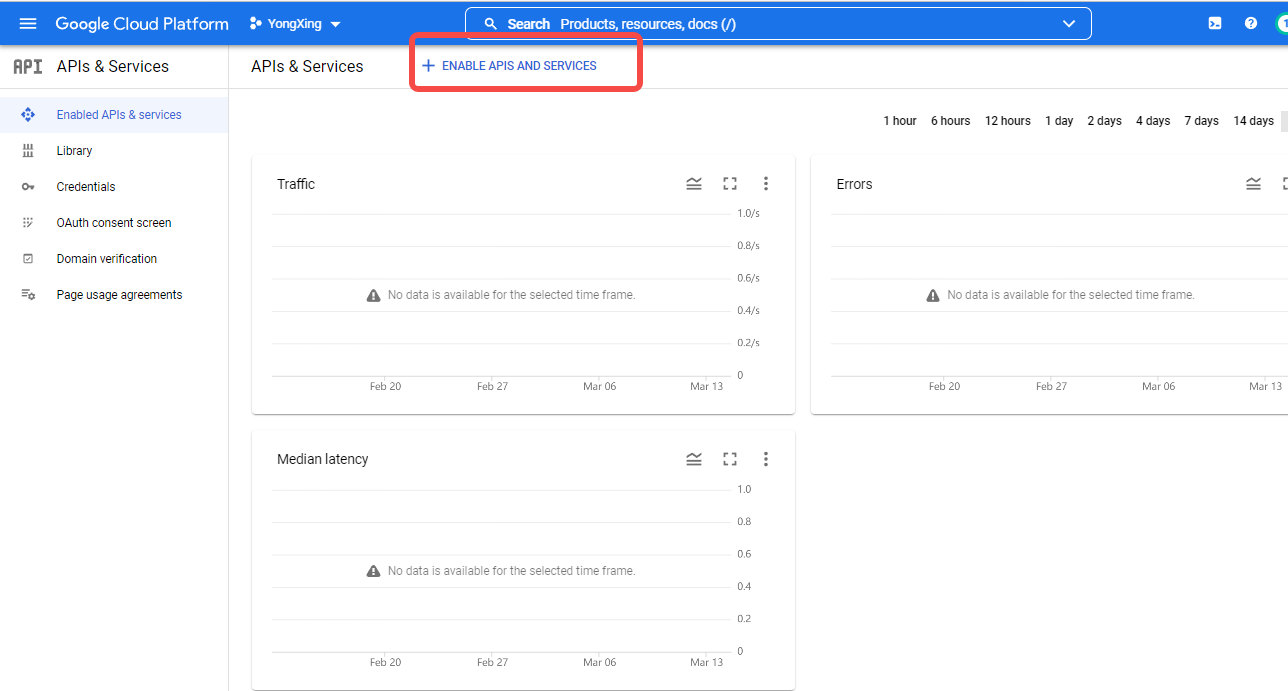Set the time range to 2 days
1288x691 pixels.
(x=1105, y=121)
